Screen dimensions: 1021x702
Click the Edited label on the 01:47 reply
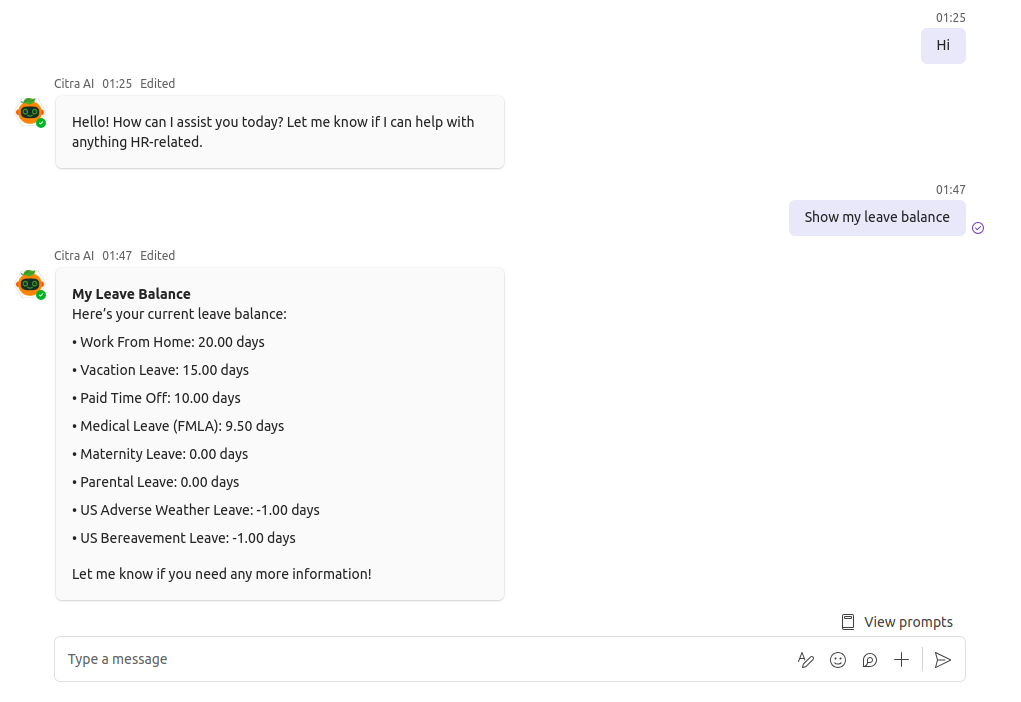pyautogui.click(x=157, y=256)
